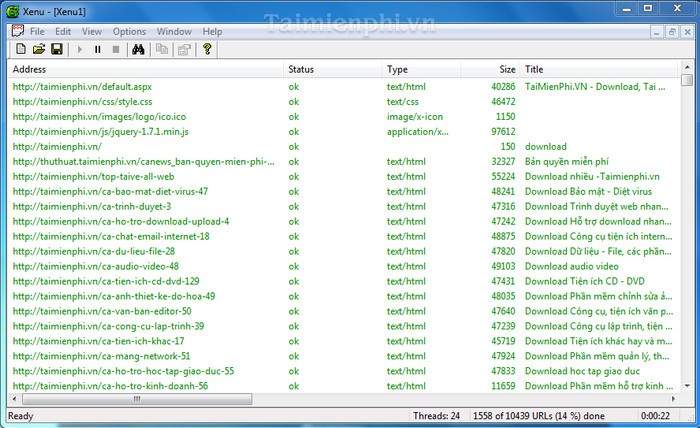Click the Properties toolbar icon
This screenshot has width=700, height=428.
[183, 49]
